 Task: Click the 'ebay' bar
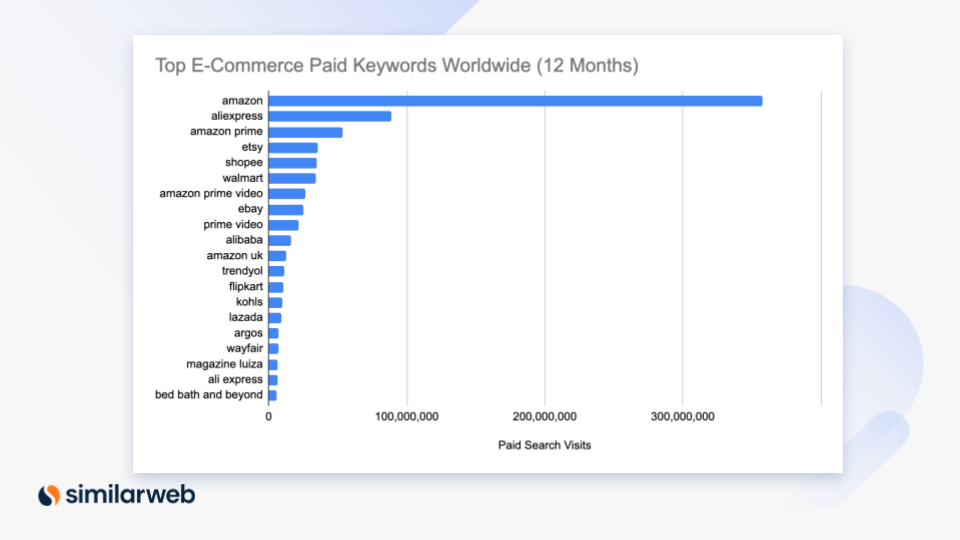pos(286,210)
